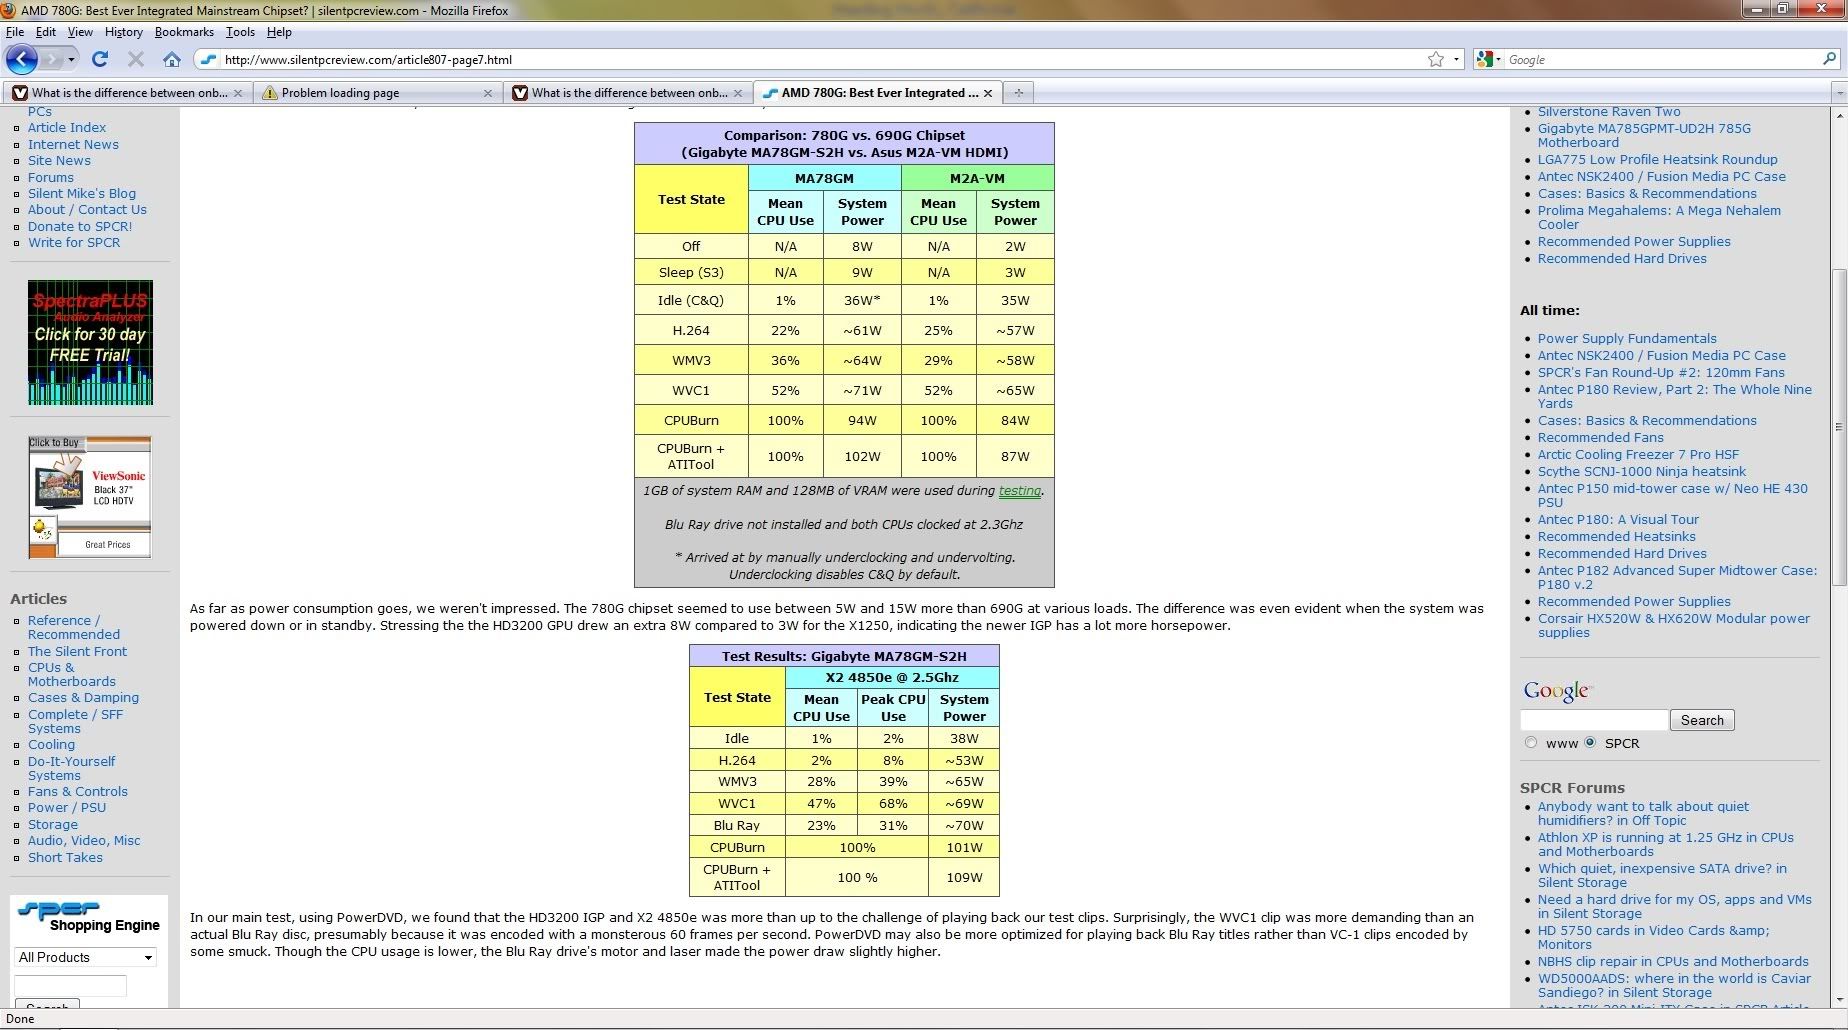Open the Bookmarks menu

[x=184, y=32]
